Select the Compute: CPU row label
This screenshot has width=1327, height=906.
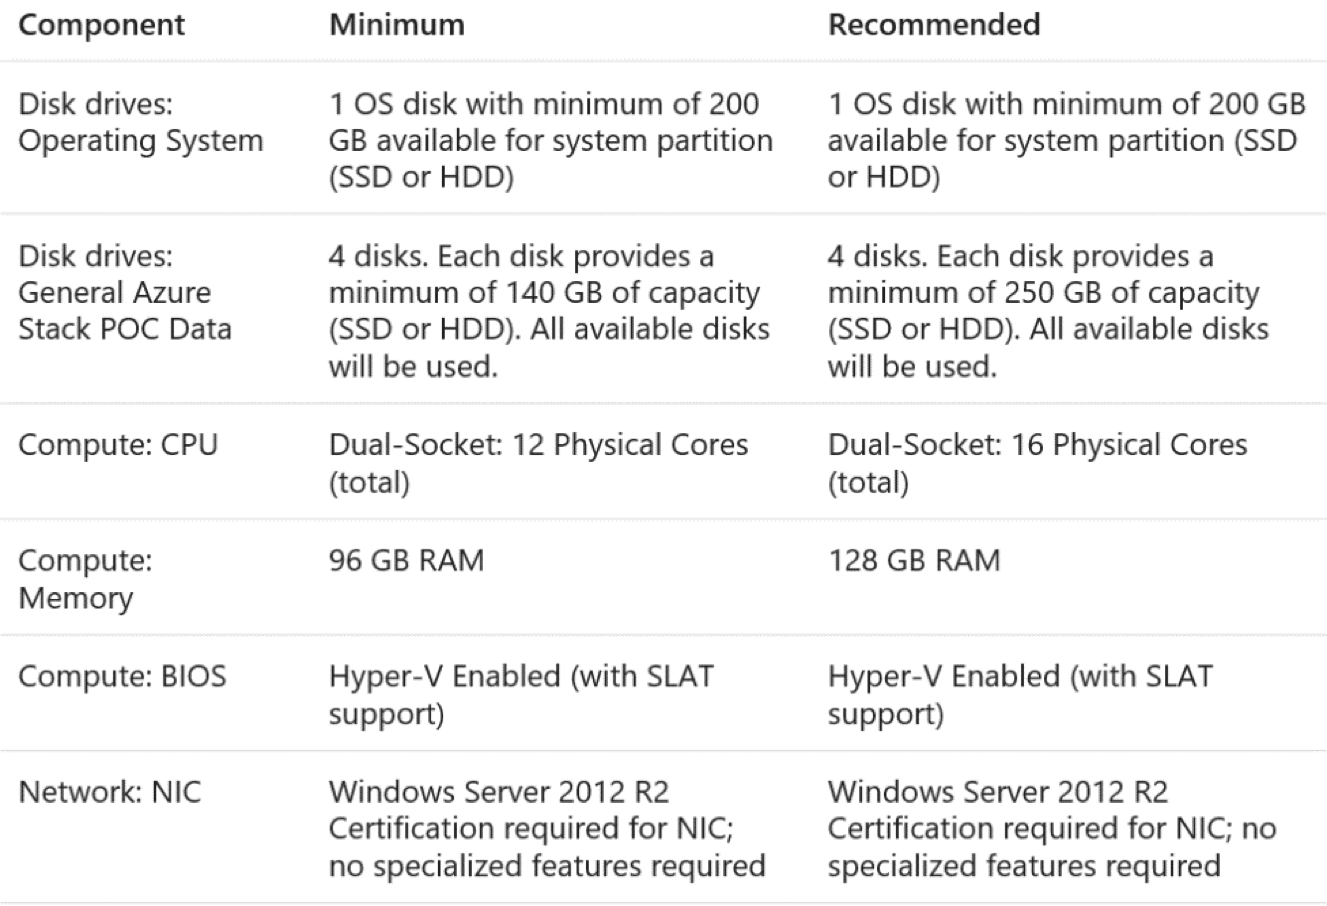point(117,444)
